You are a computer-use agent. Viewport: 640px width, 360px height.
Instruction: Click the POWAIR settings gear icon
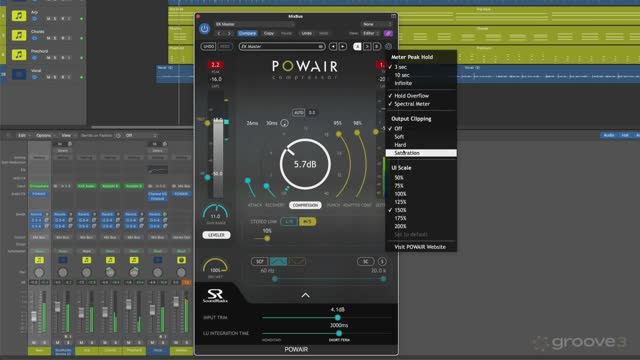(x=388, y=47)
